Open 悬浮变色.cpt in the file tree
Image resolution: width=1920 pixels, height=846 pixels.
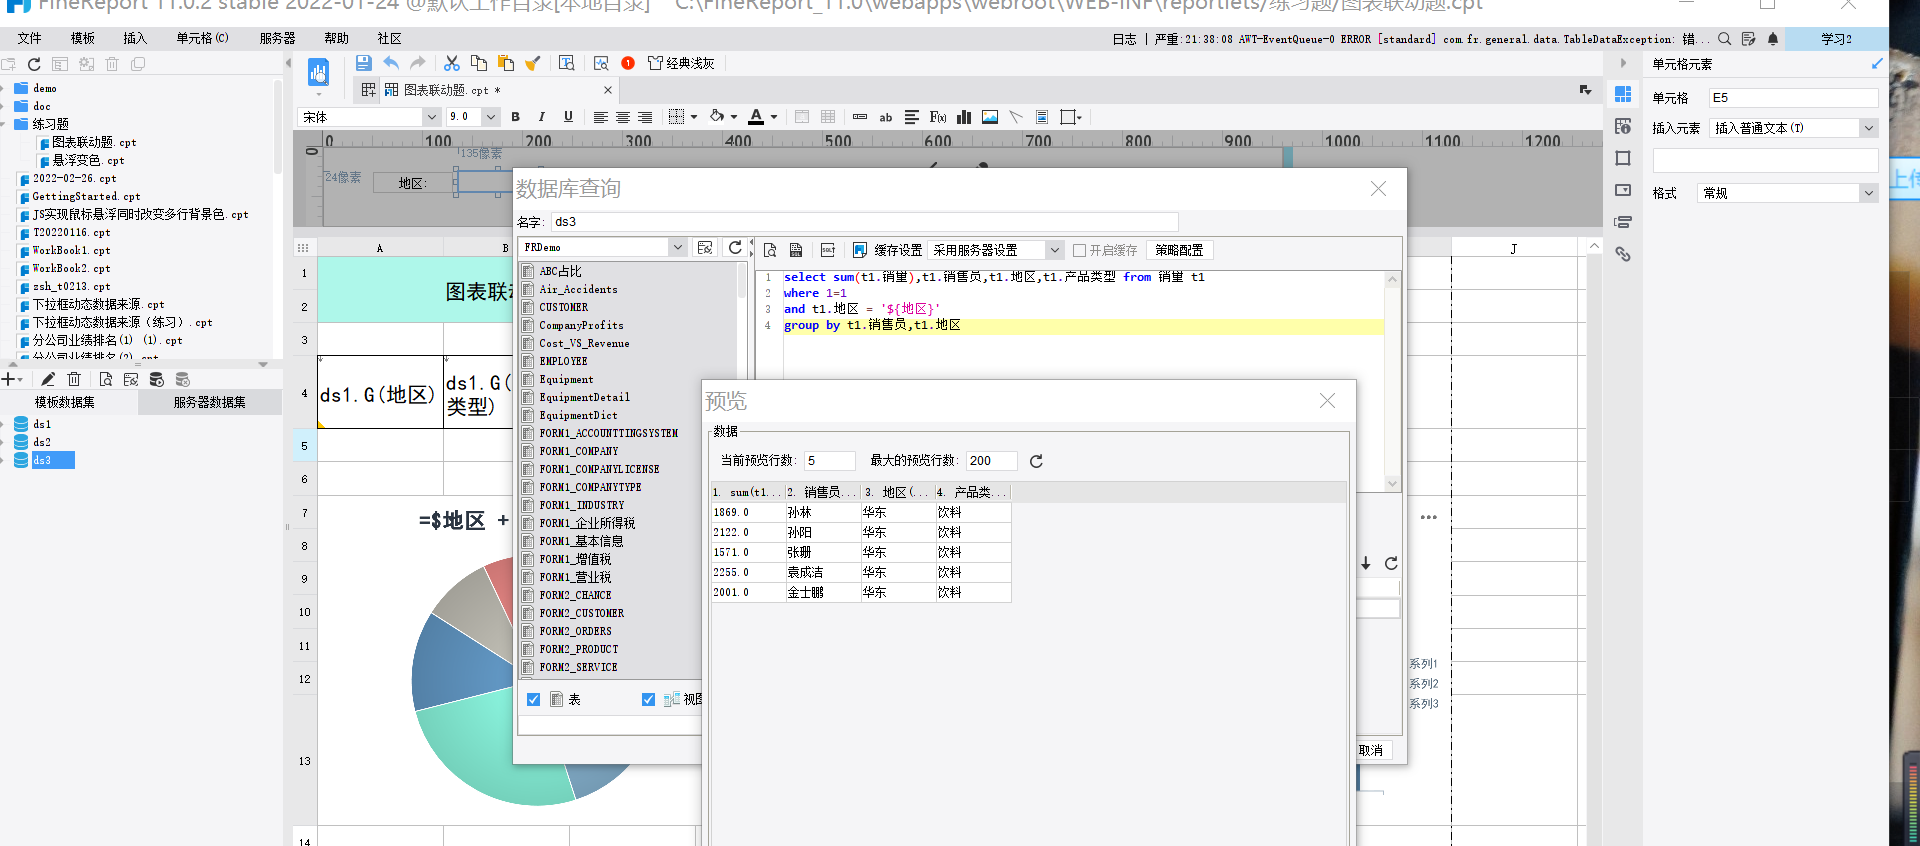pos(88,160)
